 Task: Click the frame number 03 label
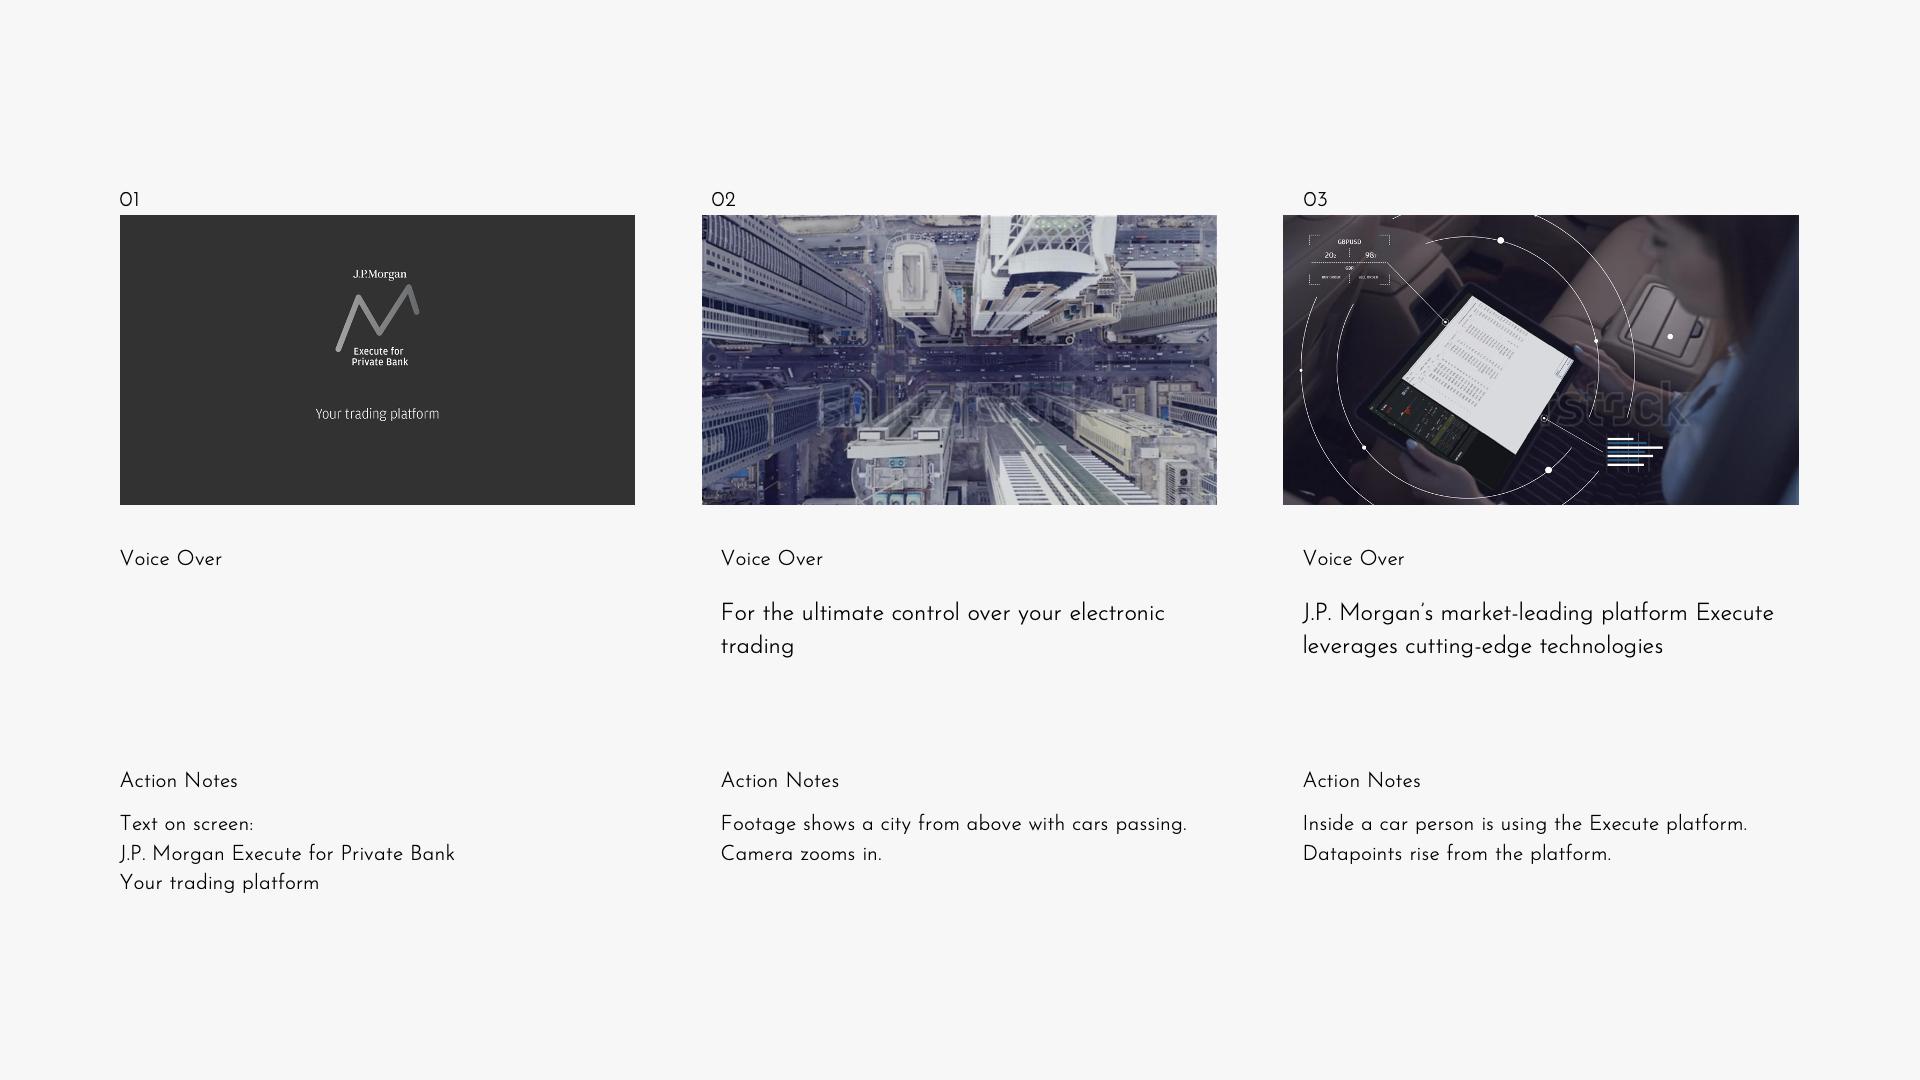click(1315, 200)
